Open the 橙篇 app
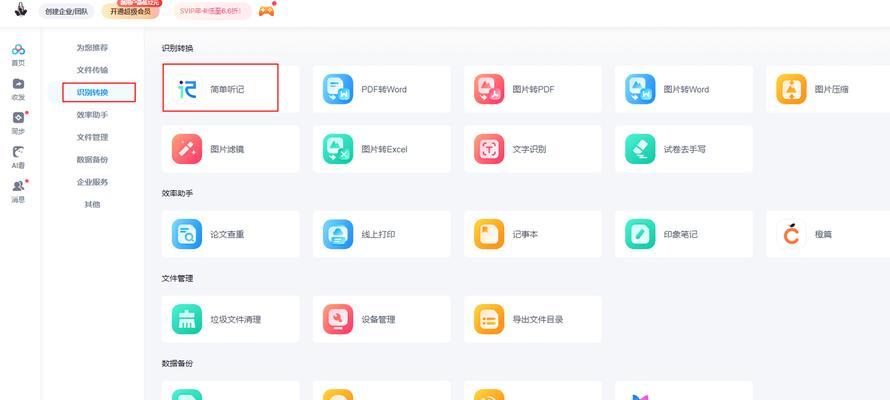The image size is (890, 400). coord(828,234)
